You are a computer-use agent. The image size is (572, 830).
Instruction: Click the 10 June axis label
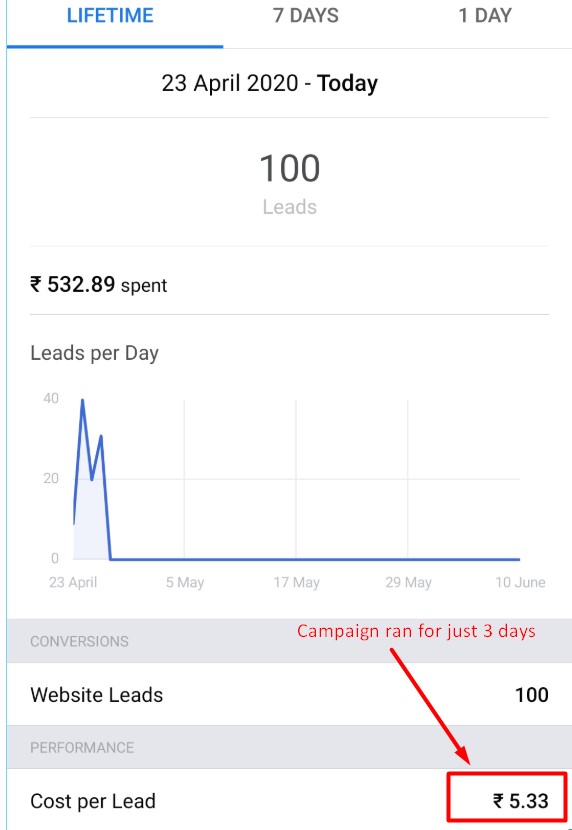pyautogui.click(x=520, y=582)
